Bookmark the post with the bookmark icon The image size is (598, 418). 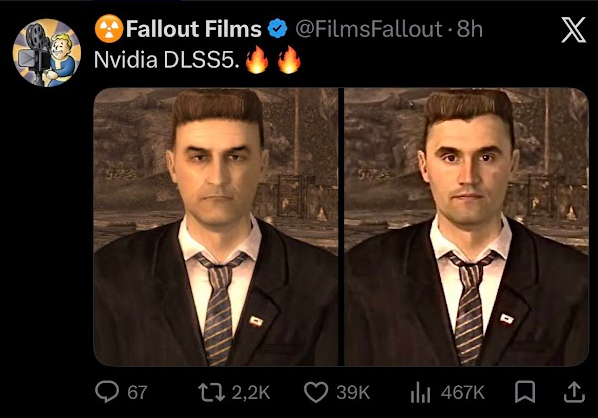525,392
